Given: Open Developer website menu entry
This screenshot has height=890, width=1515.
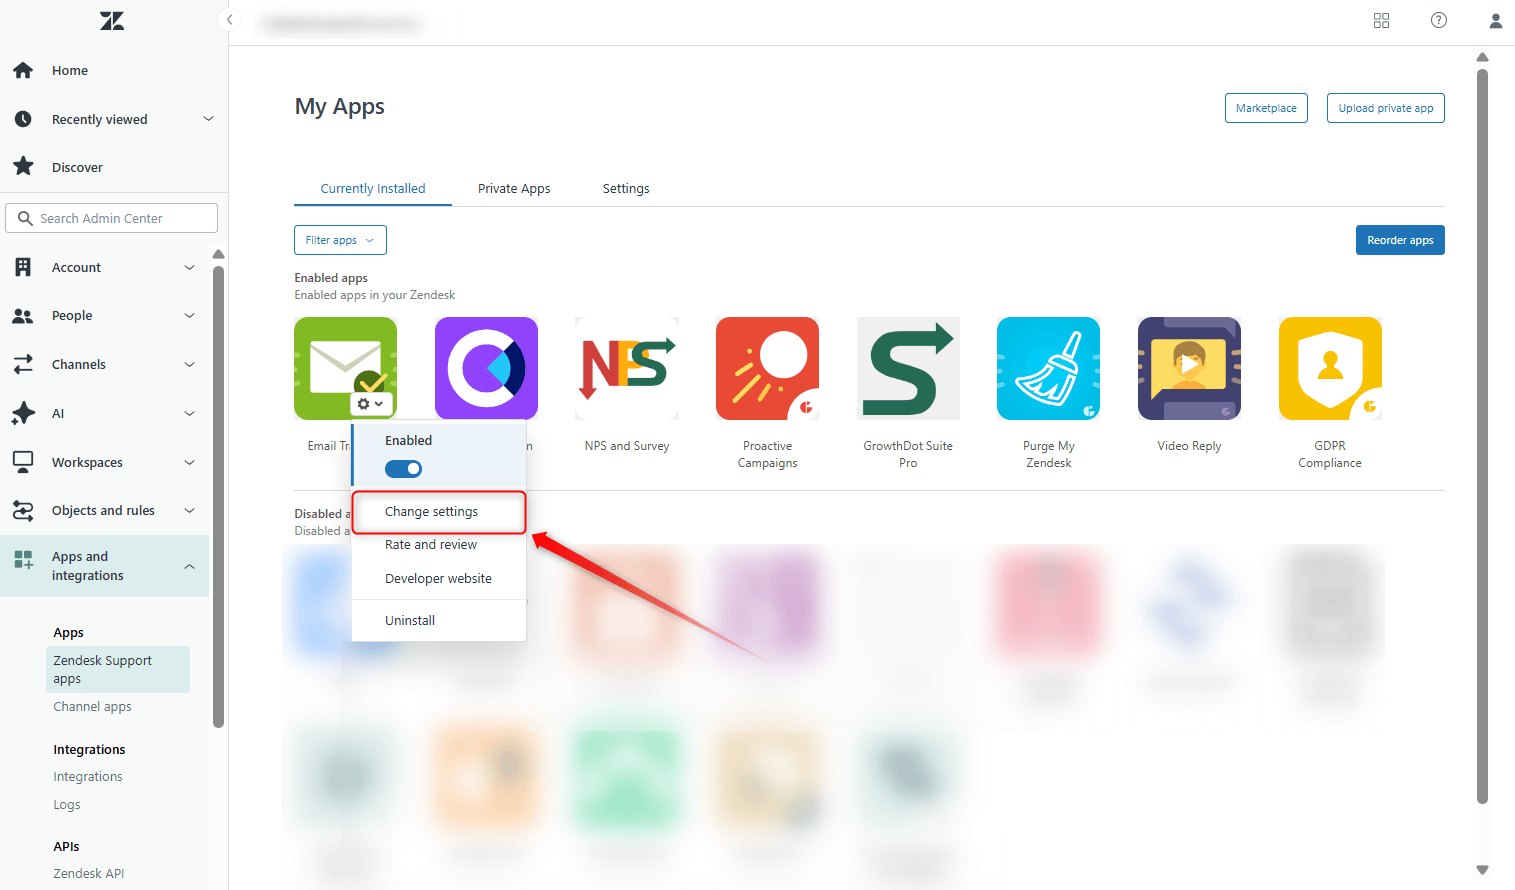Looking at the screenshot, I should (439, 579).
